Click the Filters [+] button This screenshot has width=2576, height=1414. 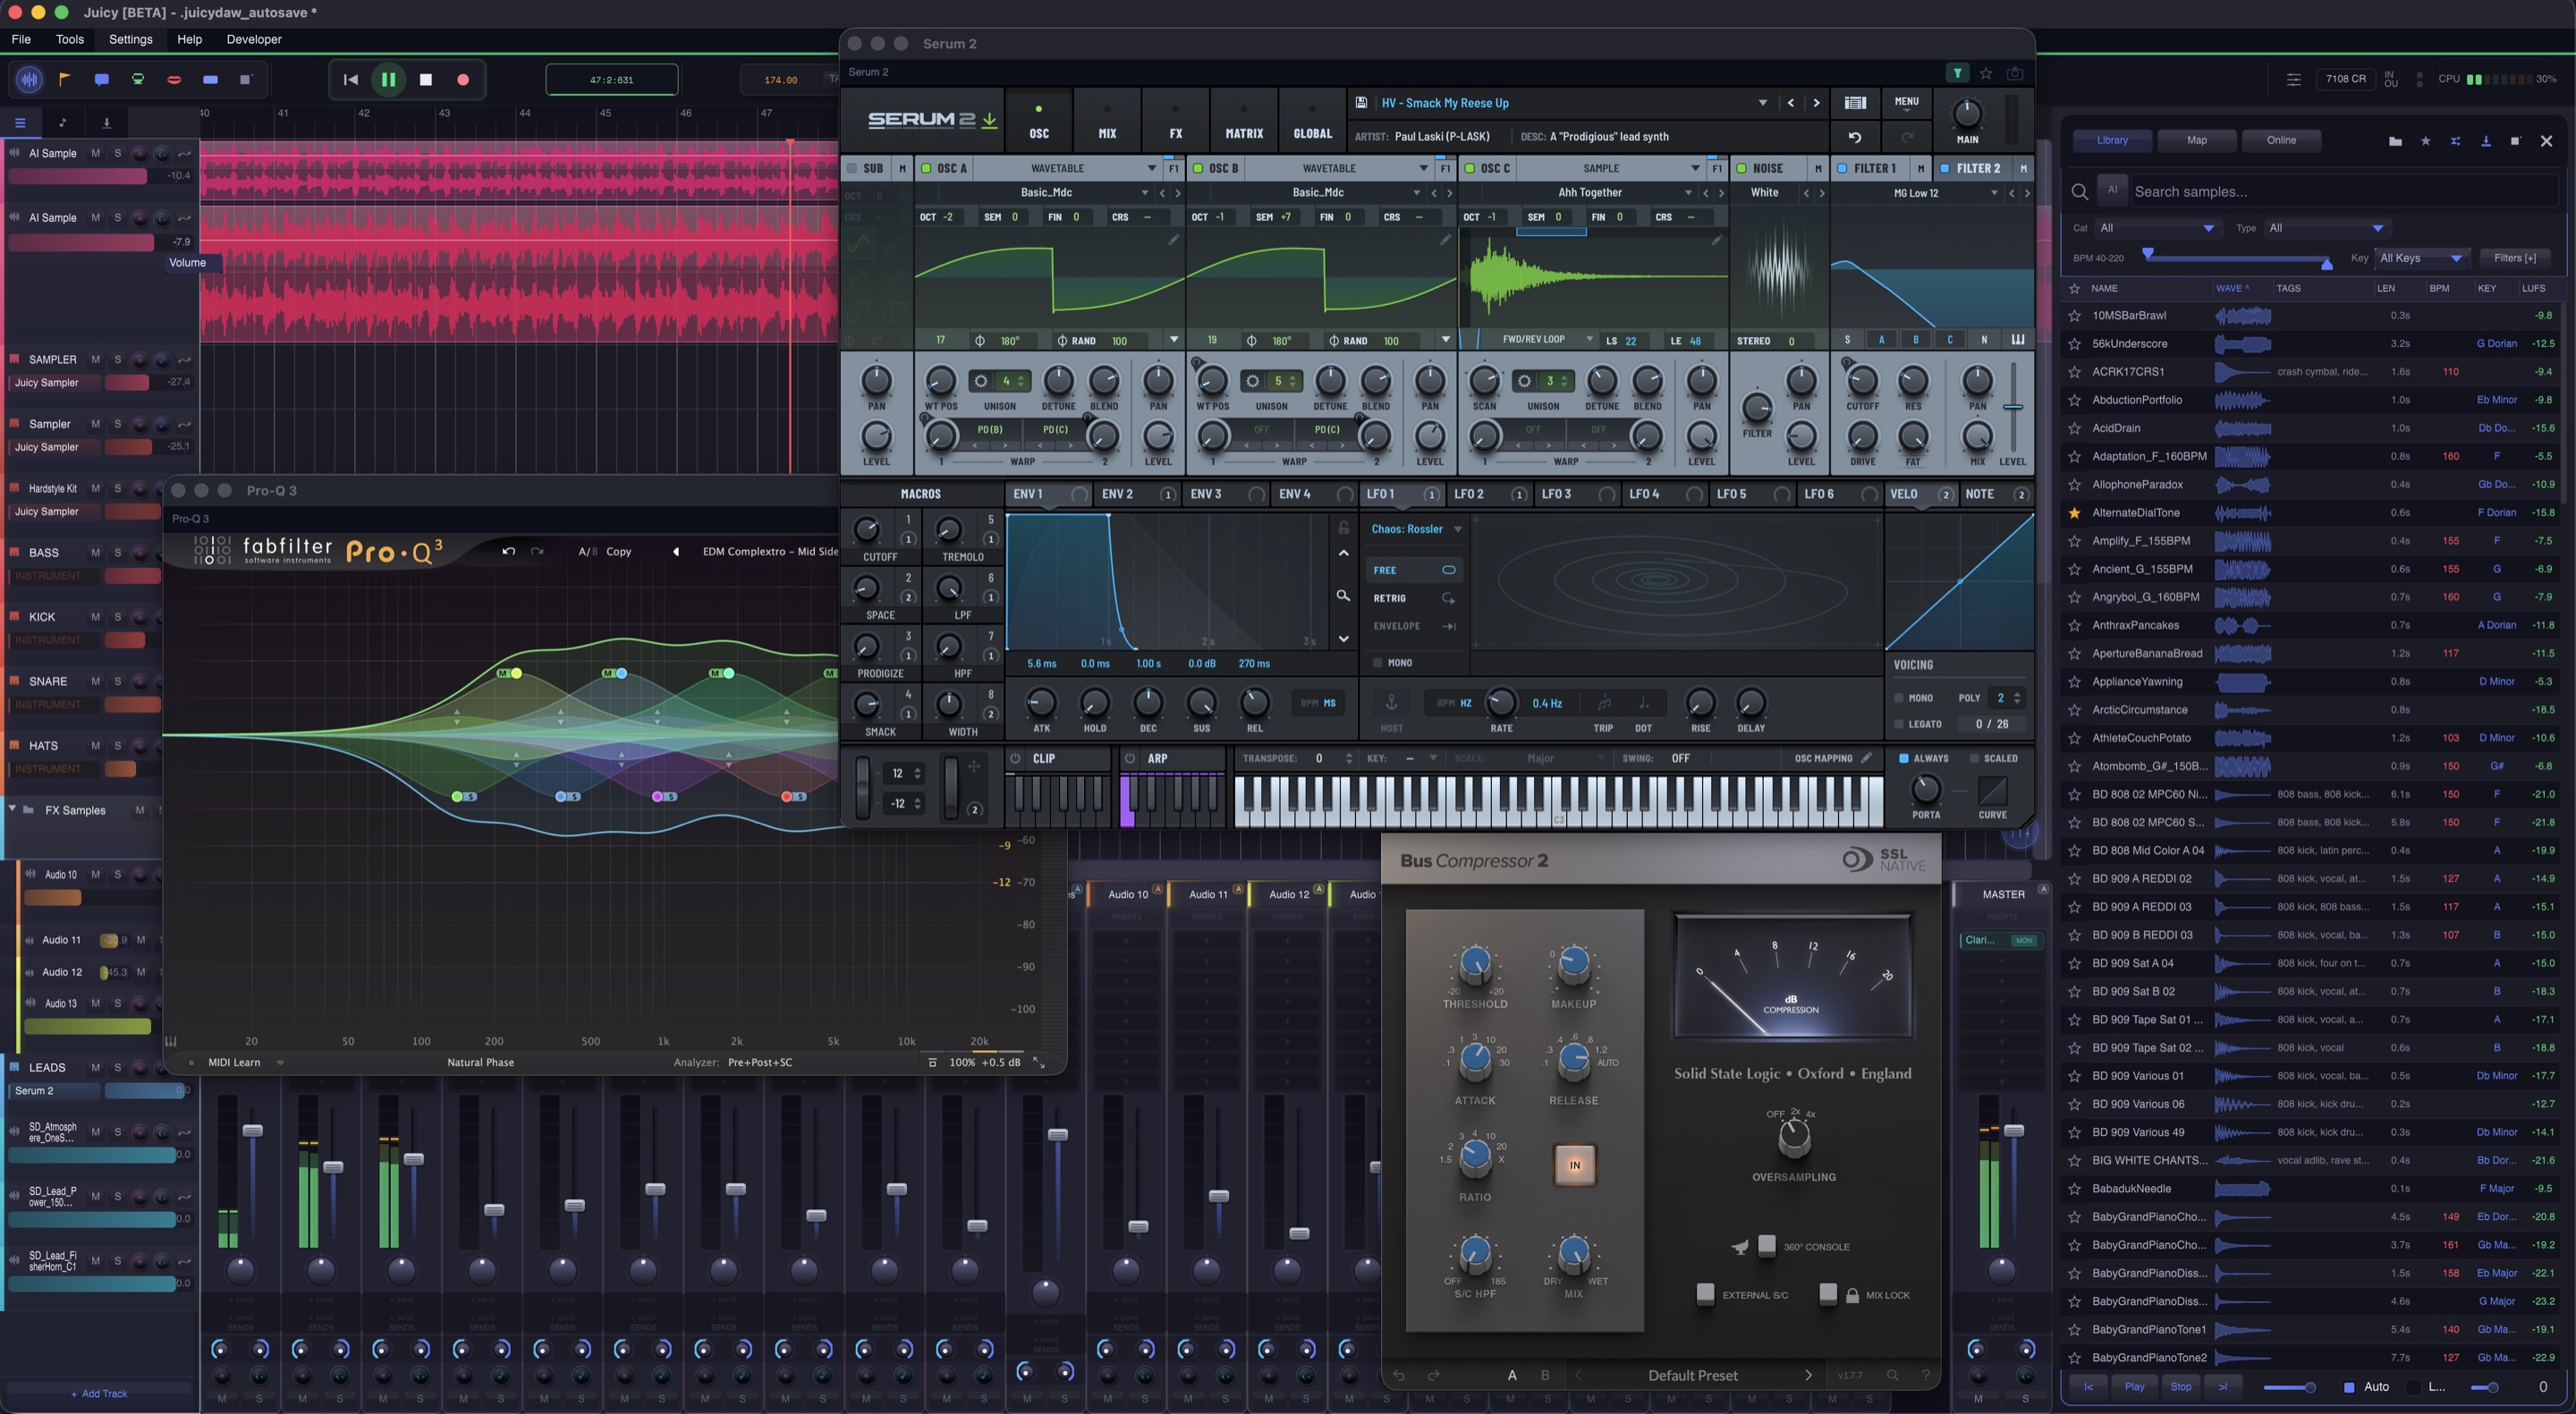tap(2515, 258)
